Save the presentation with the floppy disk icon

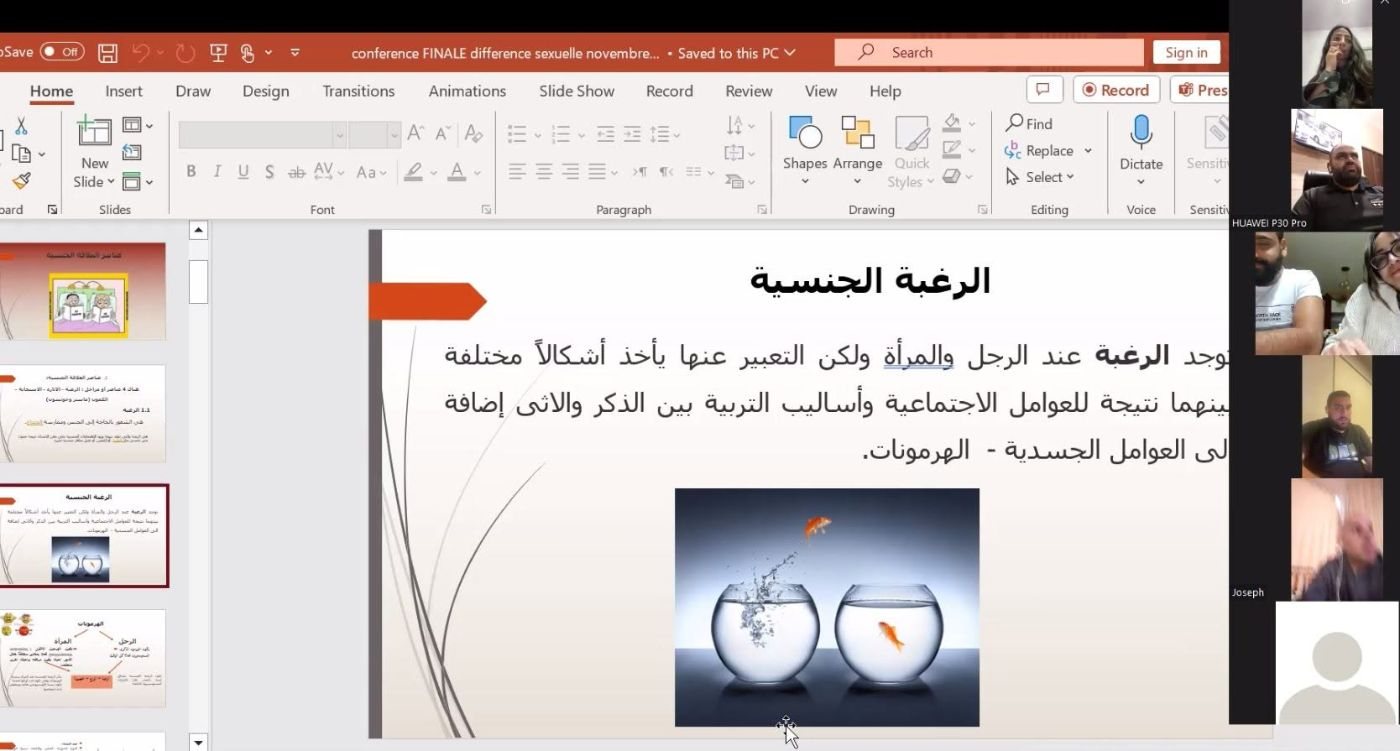point(108,53)
